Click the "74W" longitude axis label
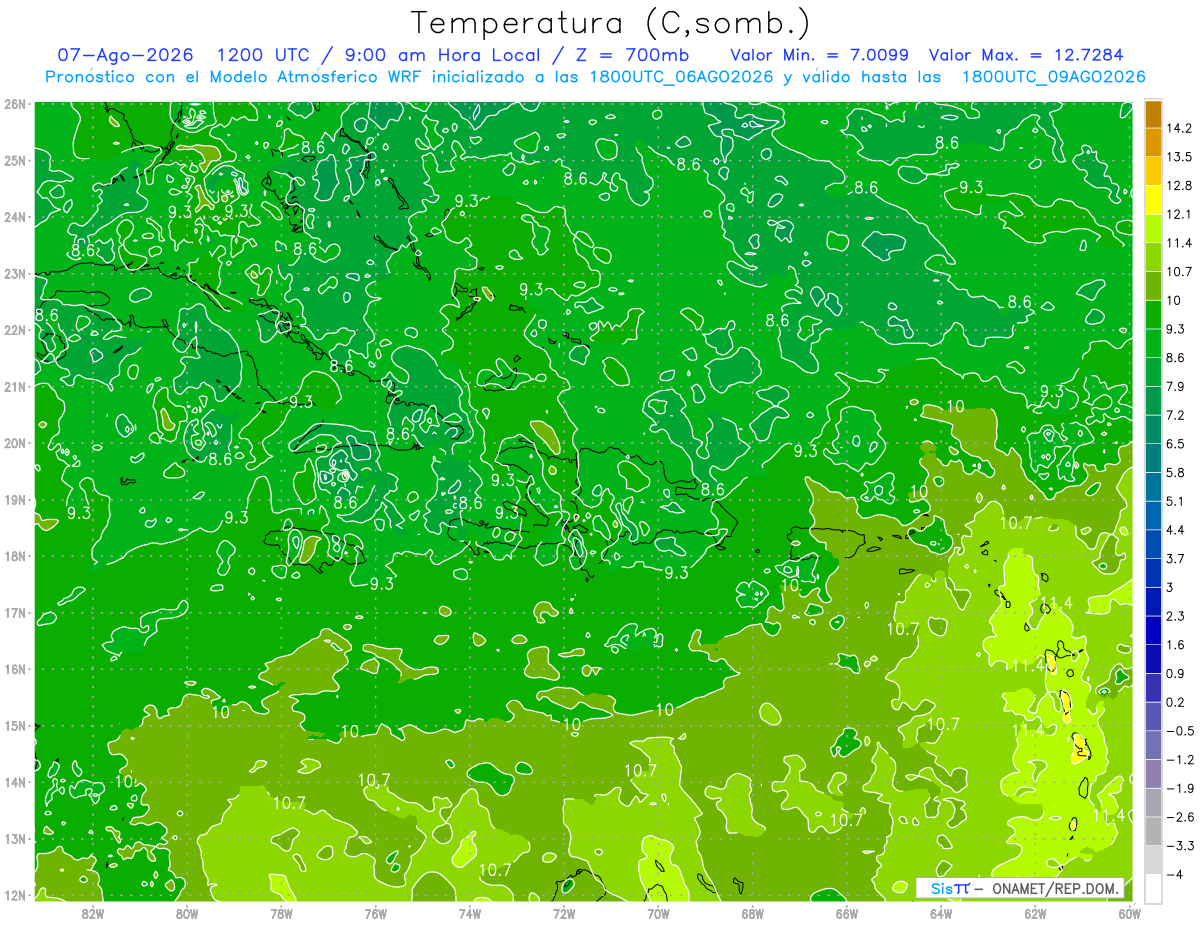The height and width of the screenshot is (927, 1200). point(470,913)
